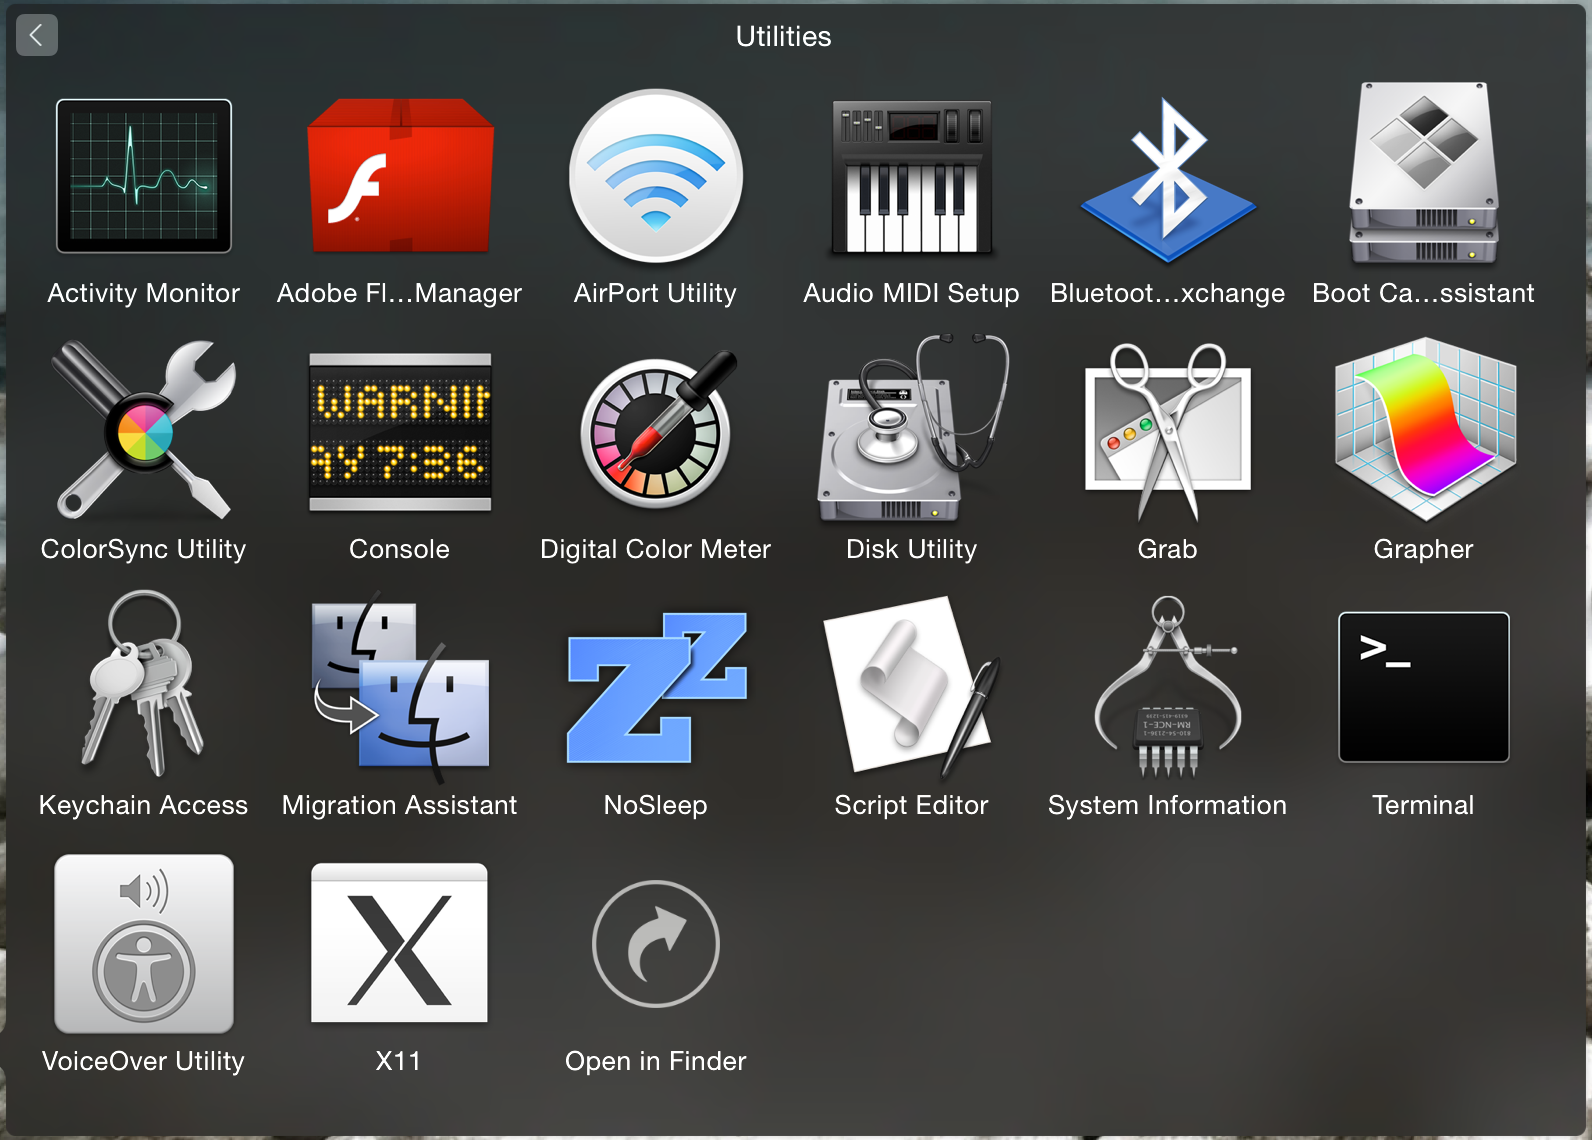Click the VoiceOver Utility label
Viewport: 1592px width, 1140px height.
[x=144, y=1061]
